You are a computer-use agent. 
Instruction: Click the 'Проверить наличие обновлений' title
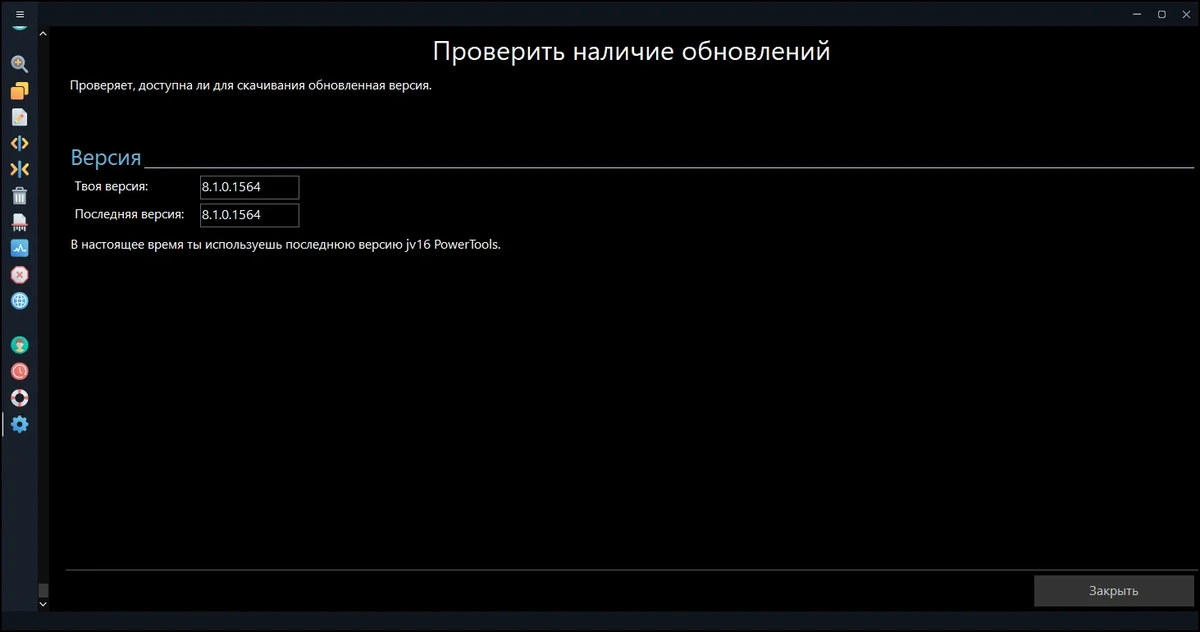[x=631, y=51]
